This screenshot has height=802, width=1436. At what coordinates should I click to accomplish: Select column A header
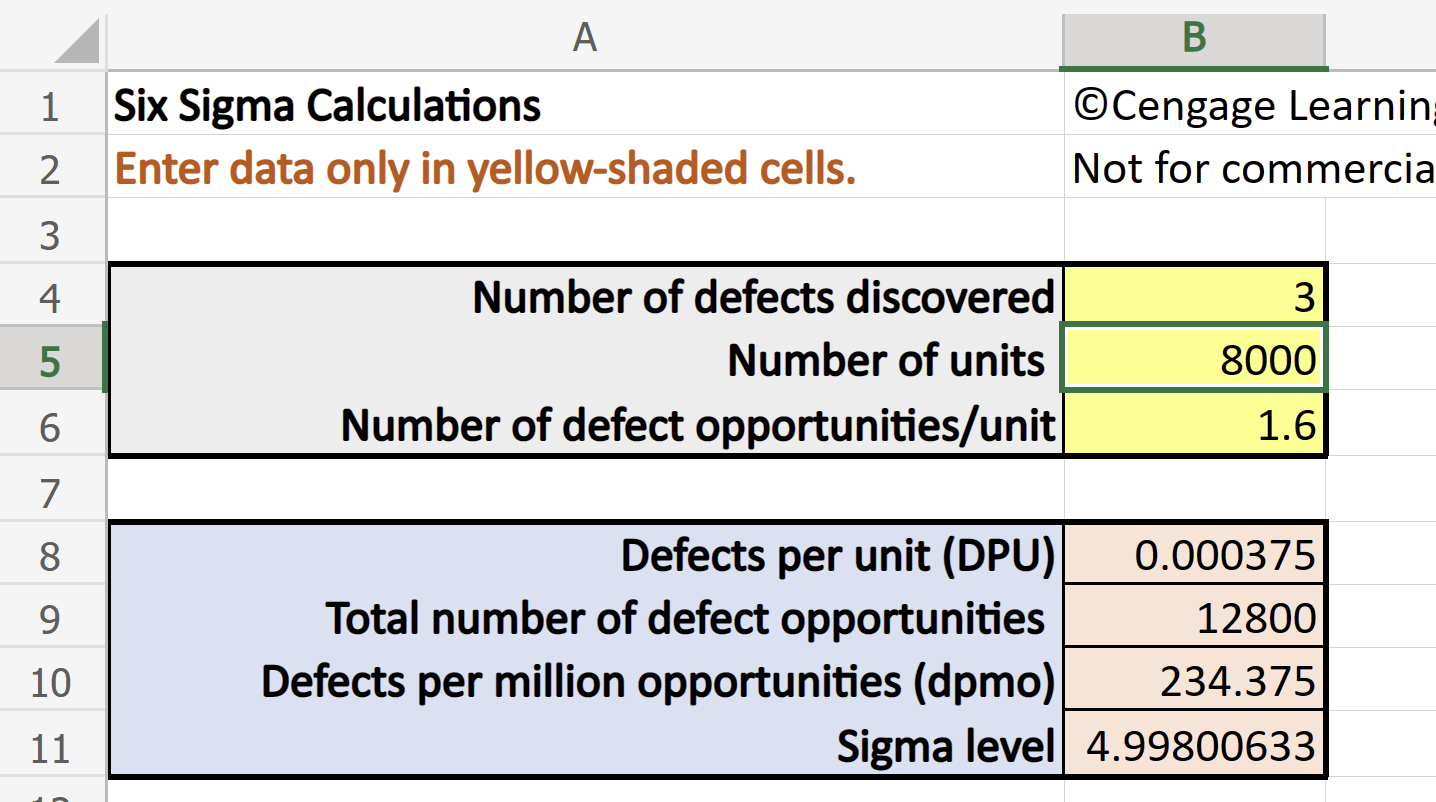click(585, 37)
